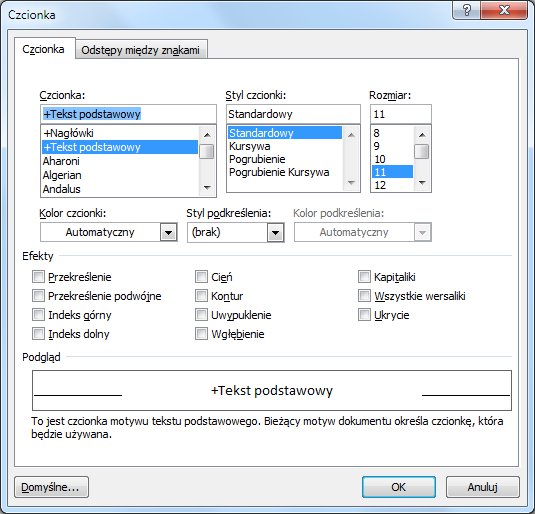Switch to Odstępy między znakami tab

pos(141,50)
